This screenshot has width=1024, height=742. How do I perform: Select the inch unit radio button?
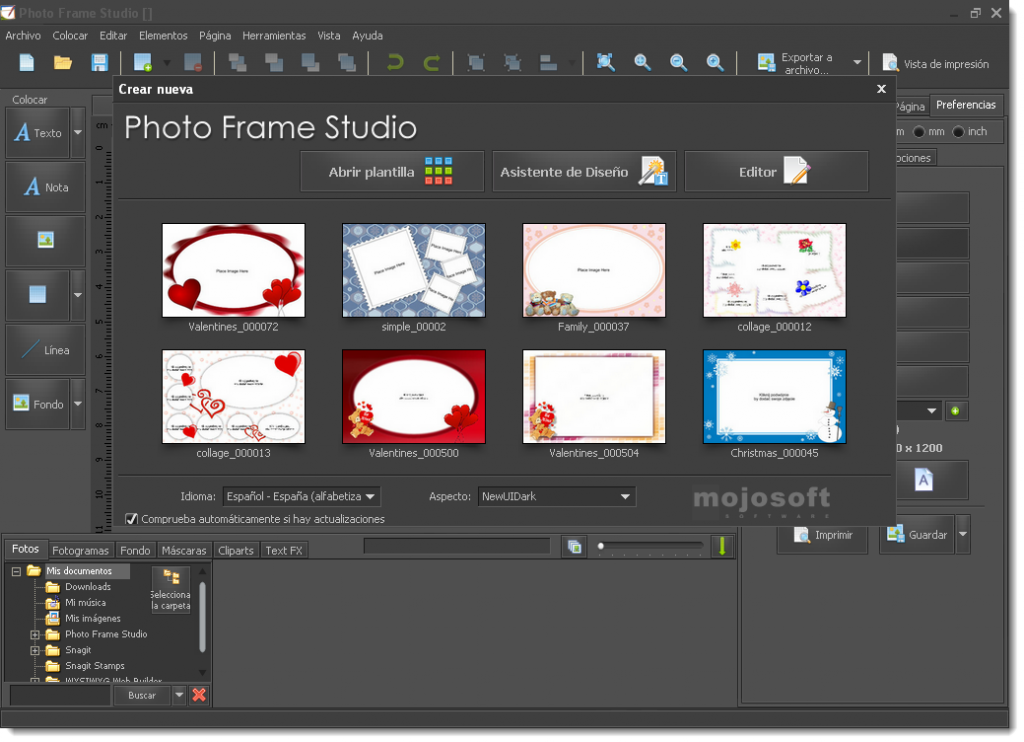pos(958,132)
